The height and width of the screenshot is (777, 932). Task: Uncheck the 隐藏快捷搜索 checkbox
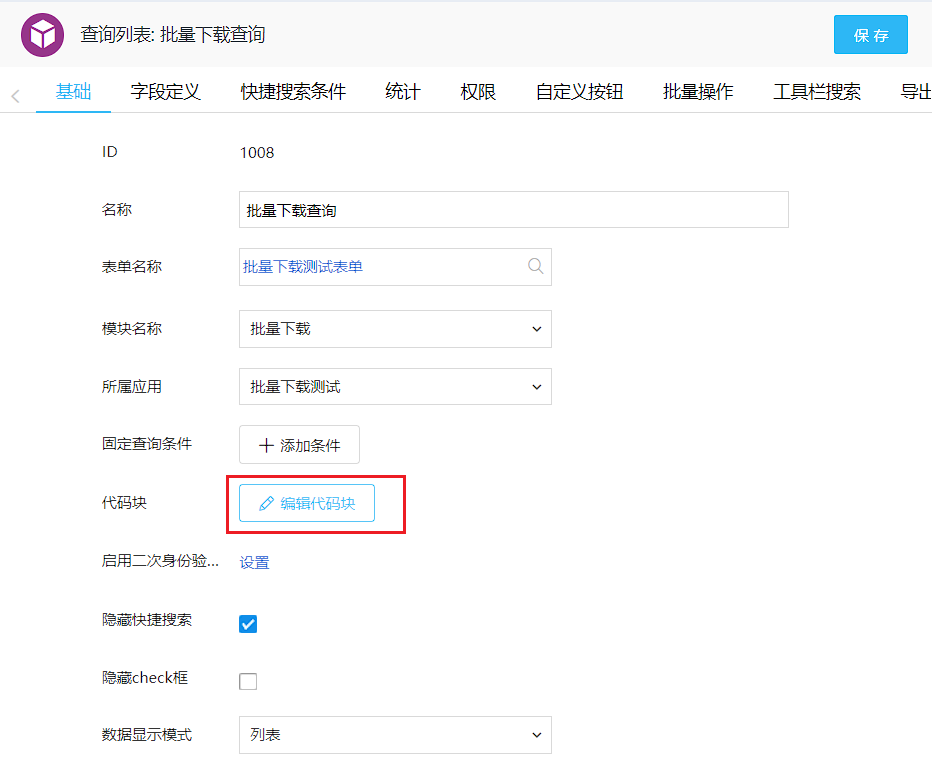point(248,624)
